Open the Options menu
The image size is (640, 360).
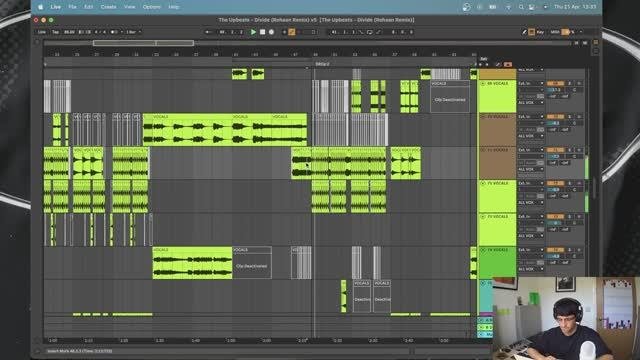click(x=151, y=7)
